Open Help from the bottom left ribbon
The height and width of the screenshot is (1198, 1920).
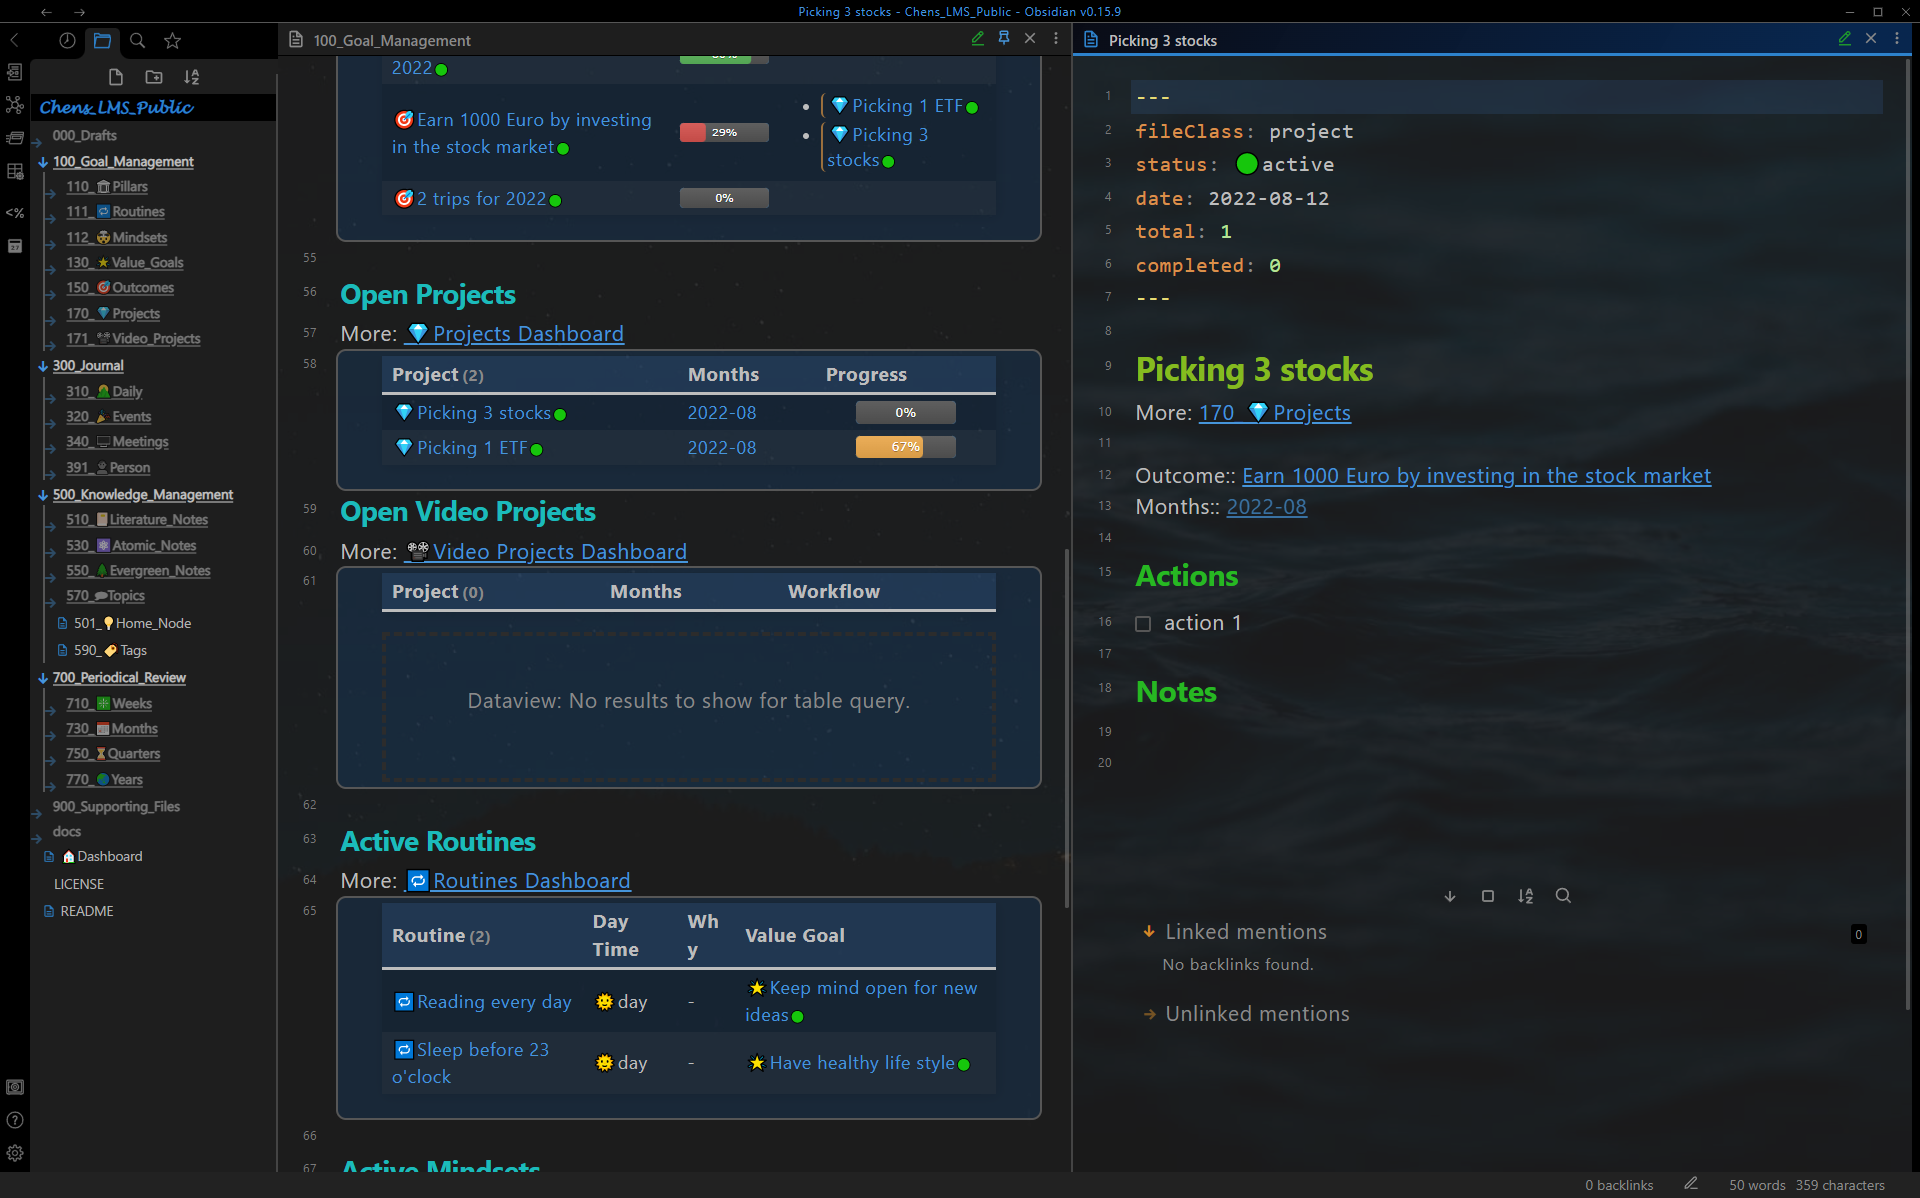click(15, 1120)
